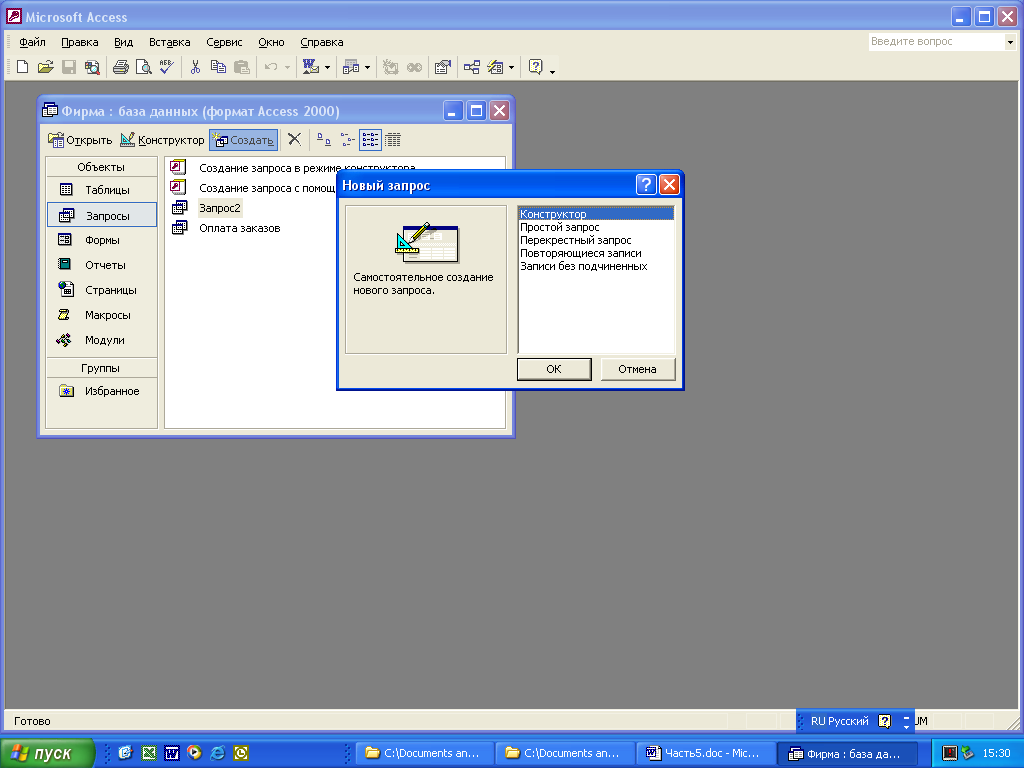This screenshot has width=1024, height=768.
Task: Switch to List view in the database window
Action: click(370, 139)
